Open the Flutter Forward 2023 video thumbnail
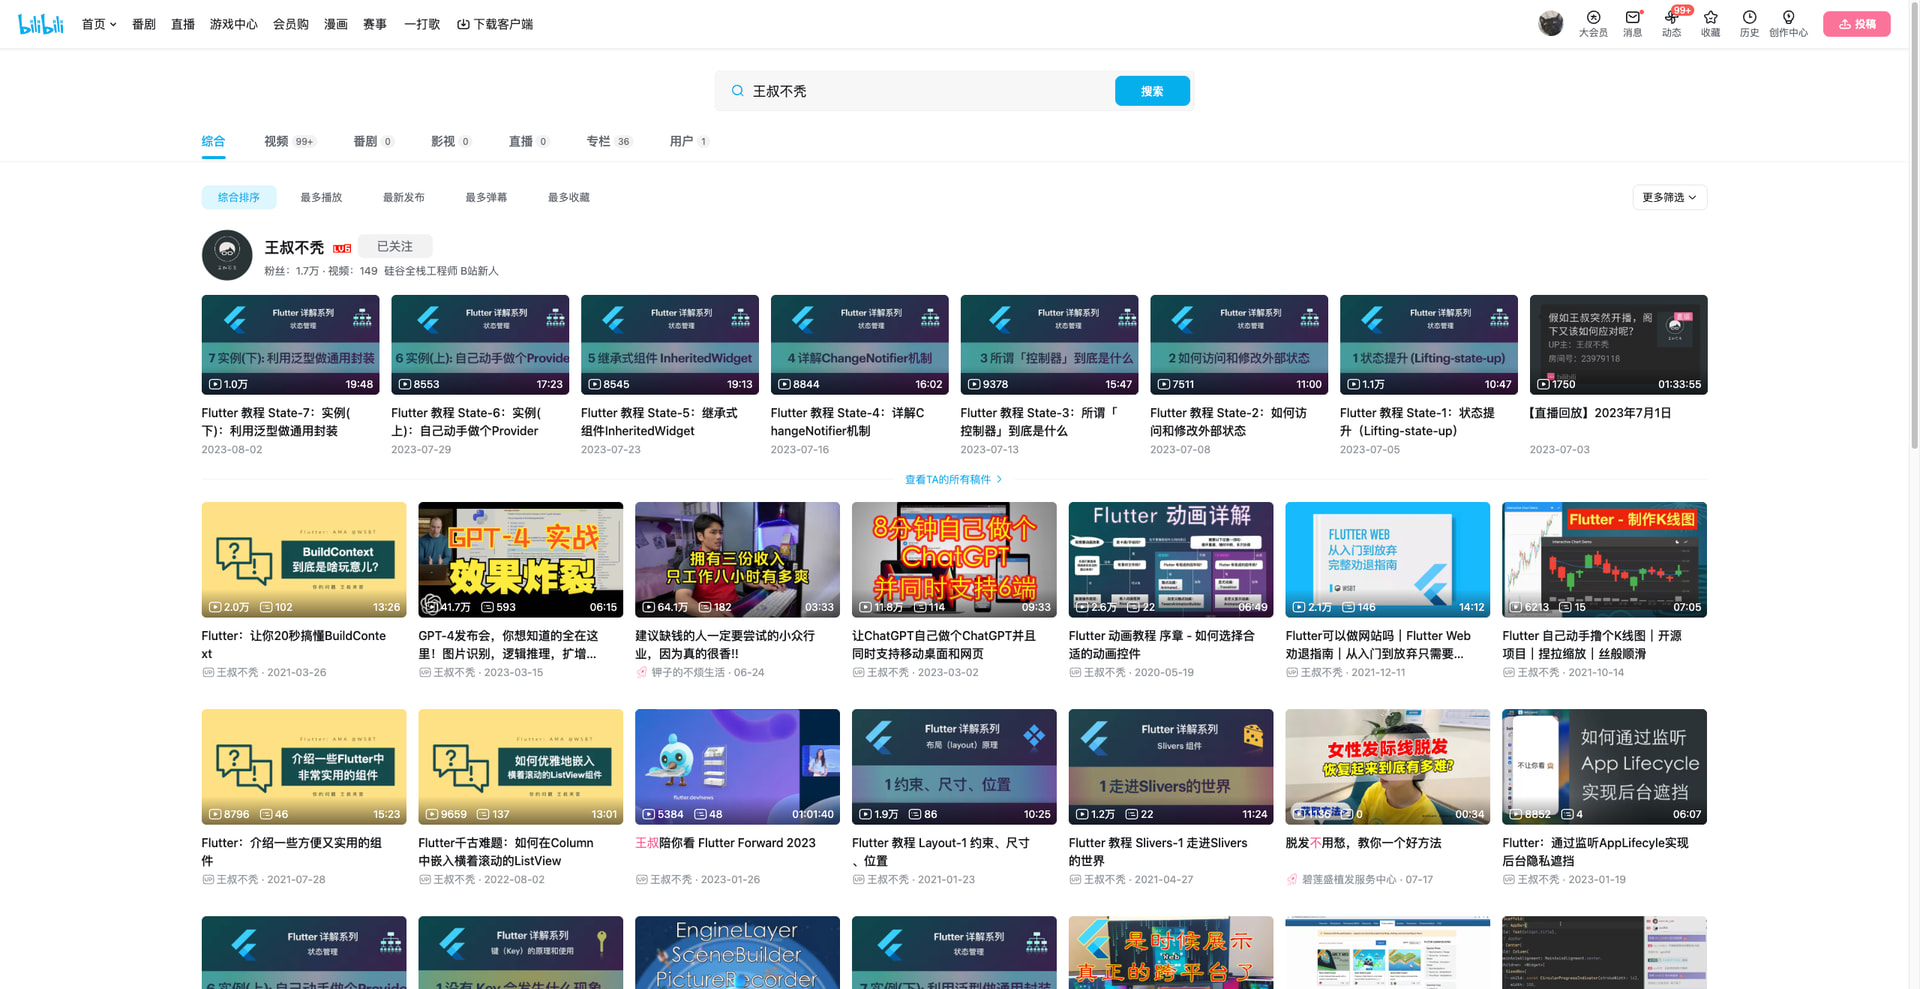 point(738,767)
